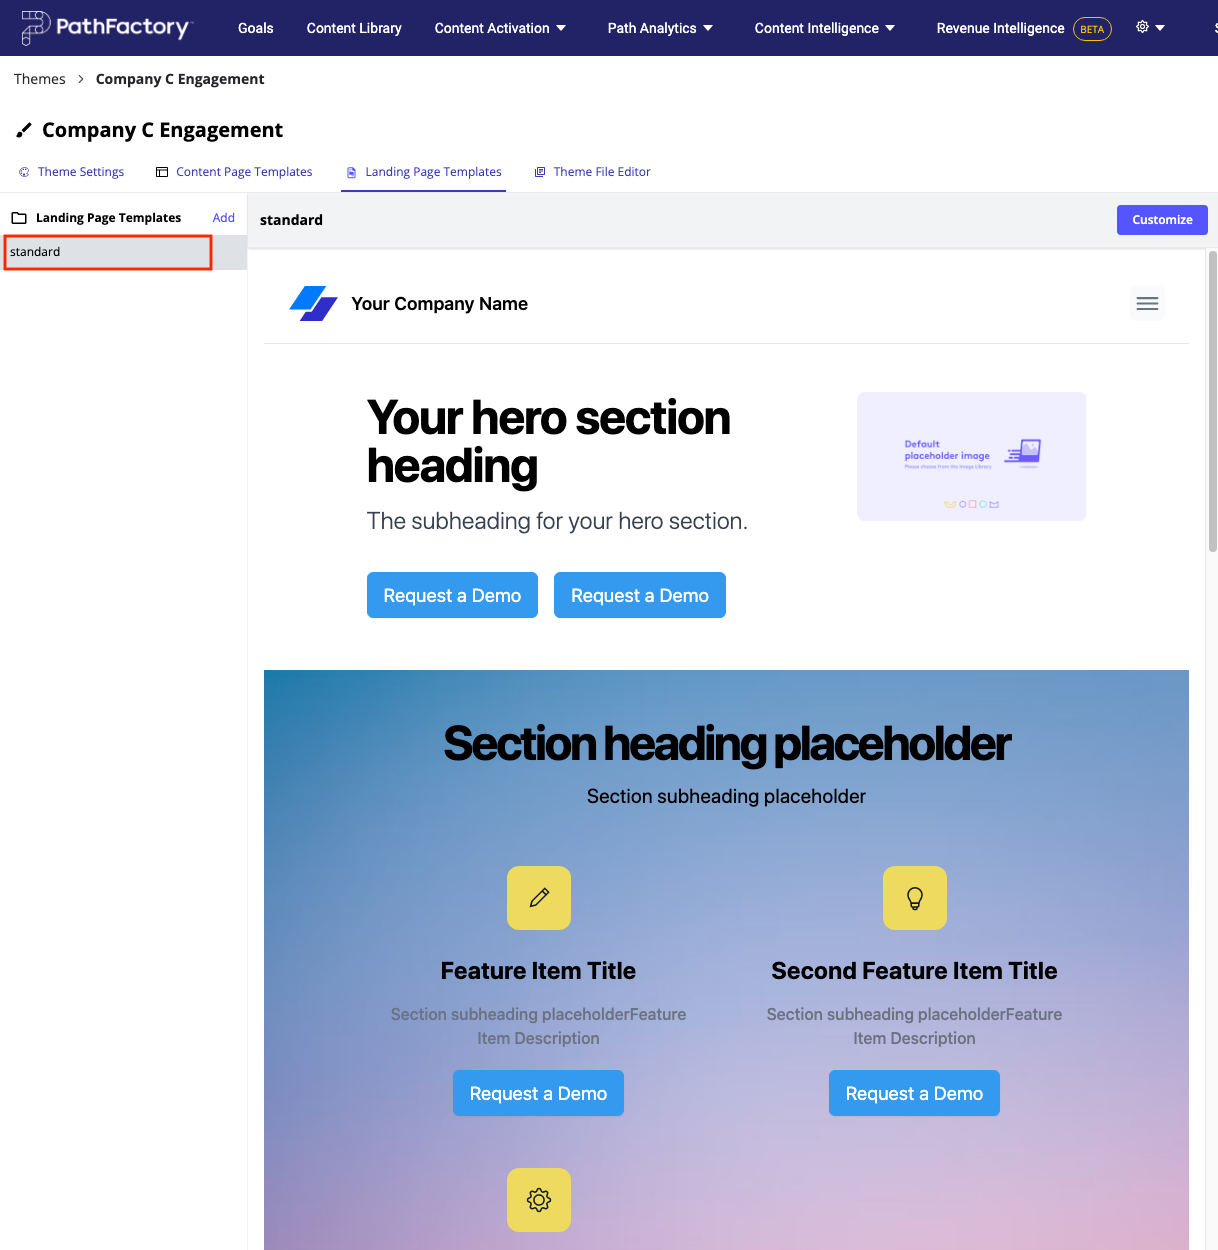
Task: Open the Theme File Editor tab
Action: pos(602,171)
